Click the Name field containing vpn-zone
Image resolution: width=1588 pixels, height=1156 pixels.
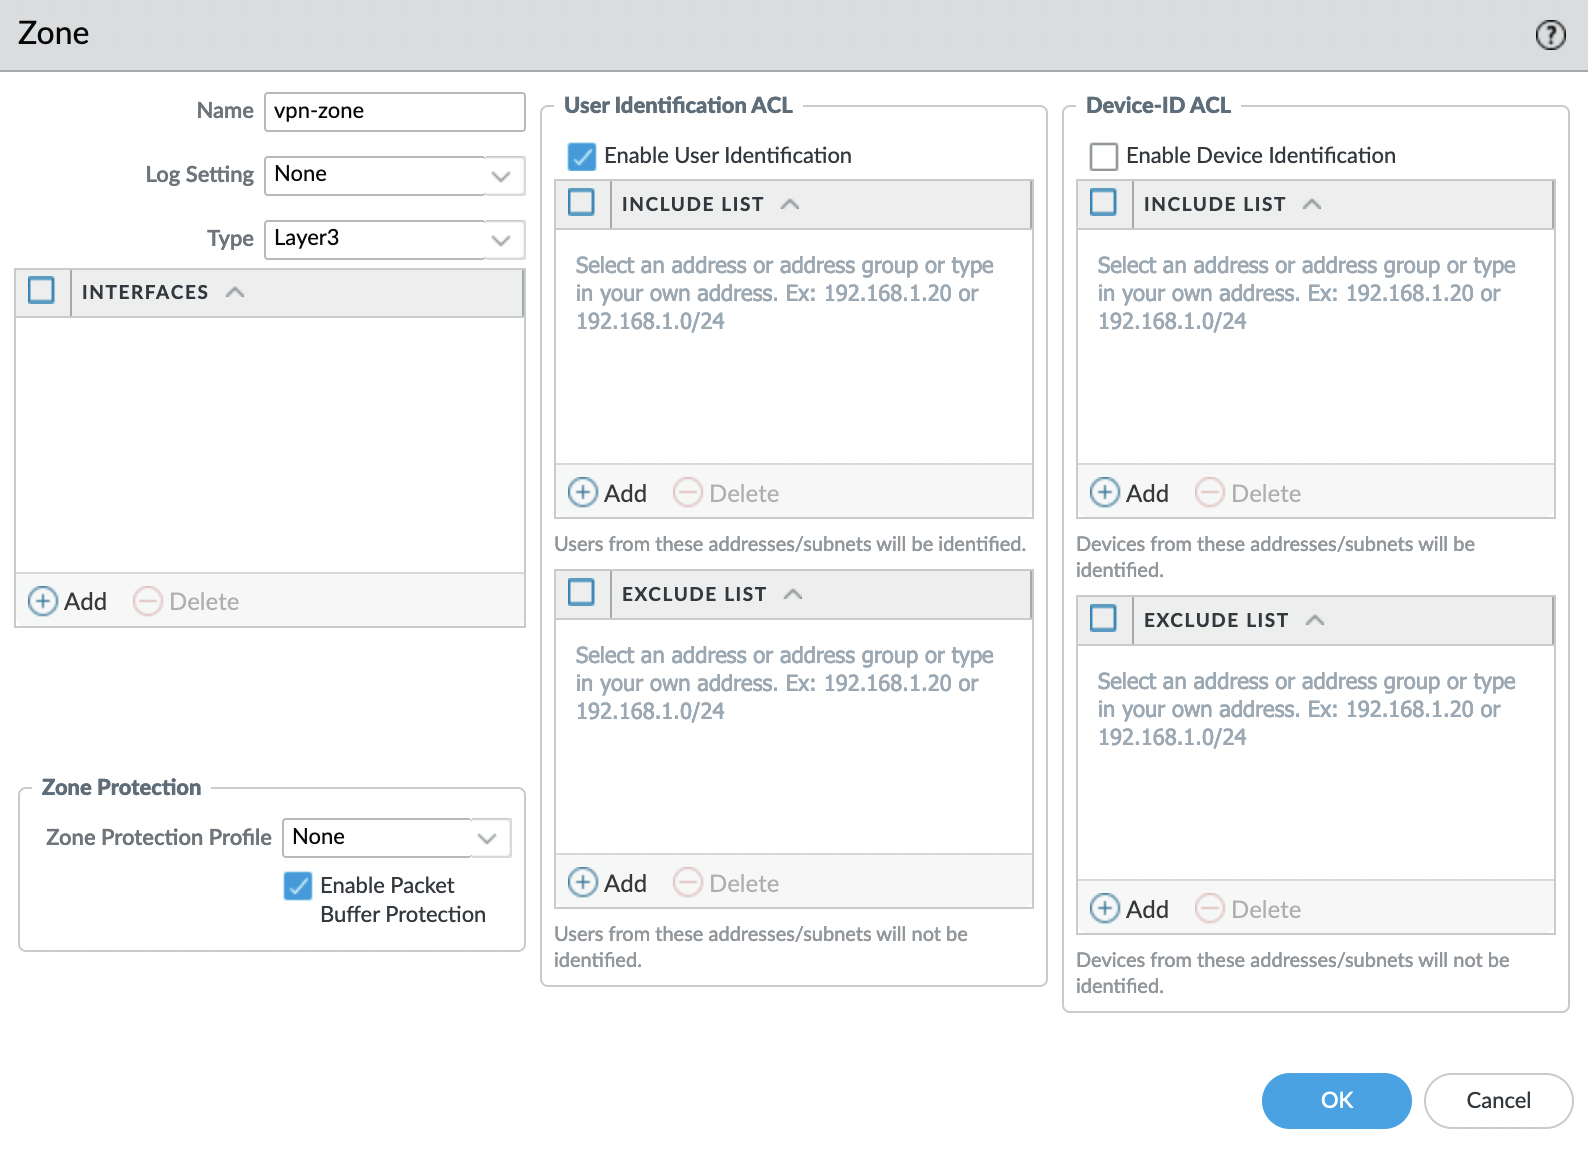tap(395, 111)
